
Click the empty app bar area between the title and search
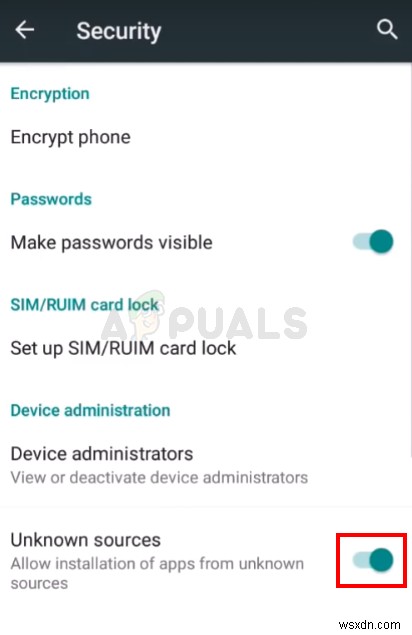tap(267, 31)
